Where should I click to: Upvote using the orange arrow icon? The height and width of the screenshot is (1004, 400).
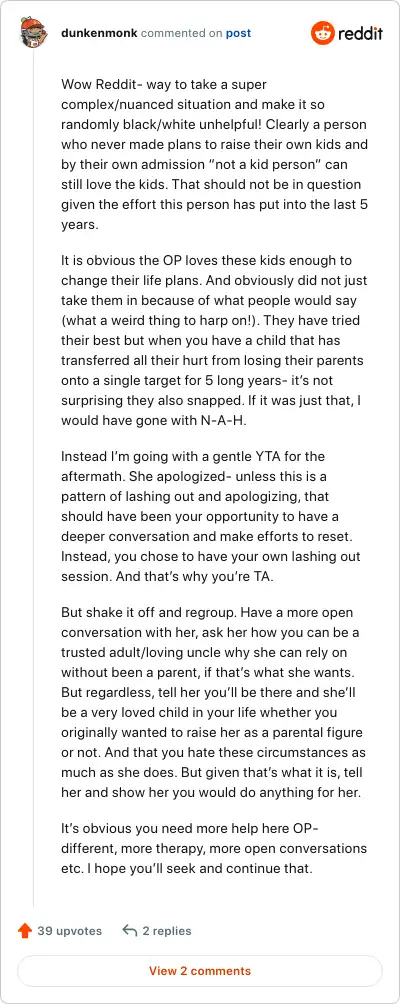coord(25,930)
